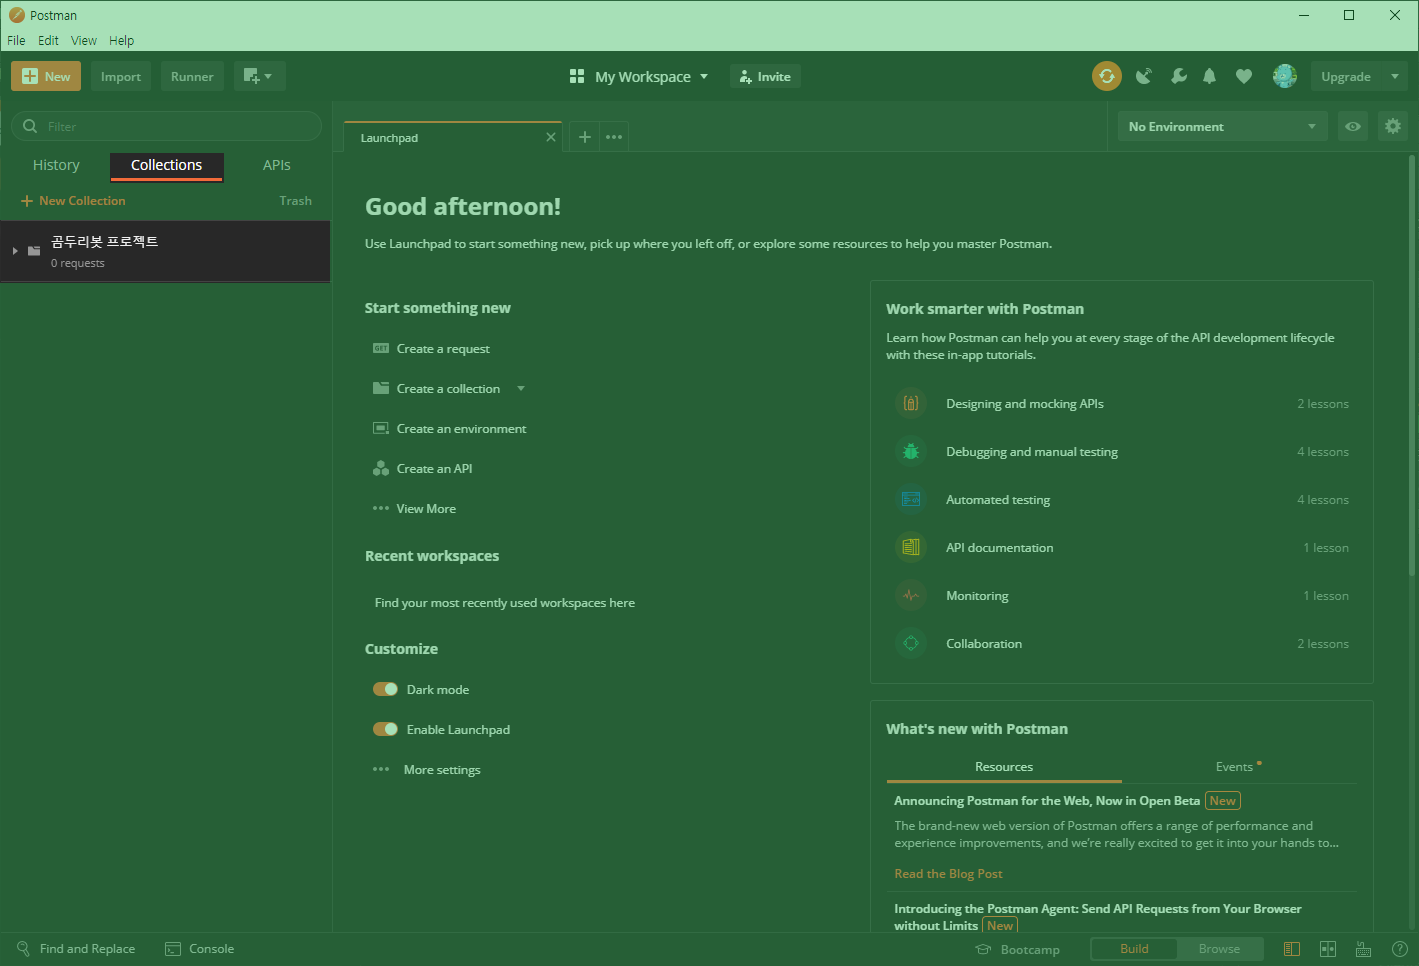This screenshot has width=1419, height=966.
Task: Click the Launchpad vertical scrollbar
Action: coord(1412,365)
